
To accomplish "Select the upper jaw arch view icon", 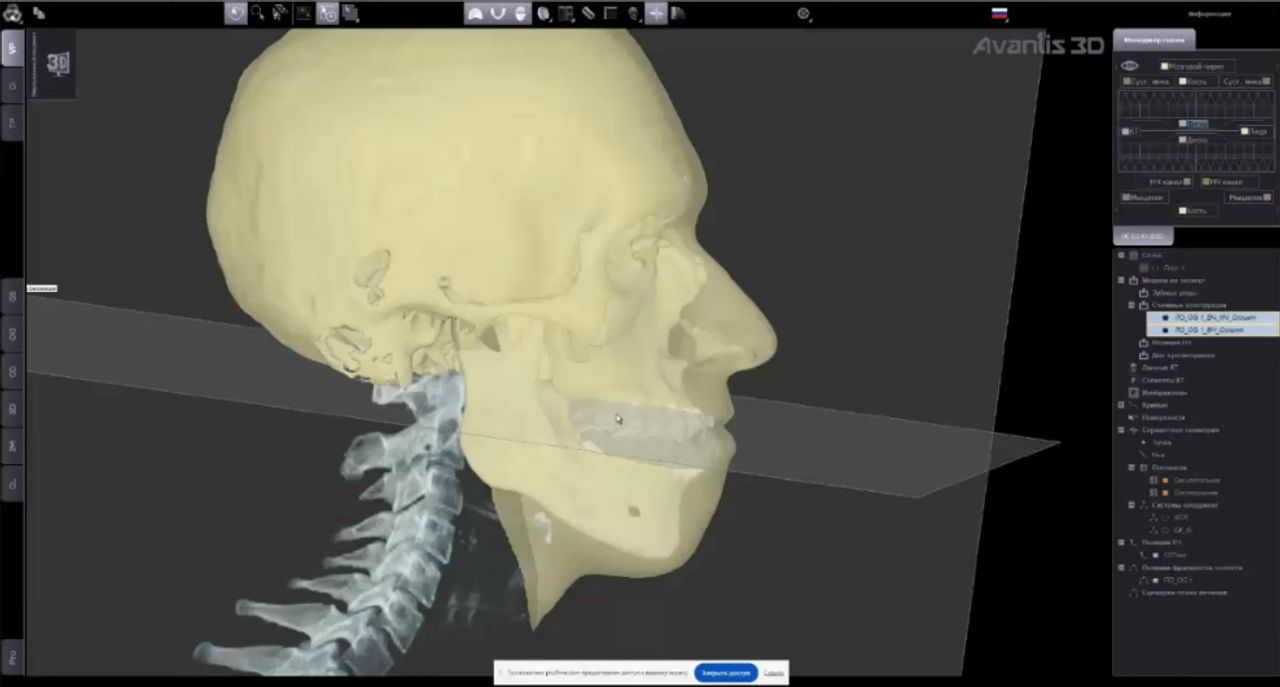I will 476,13.
